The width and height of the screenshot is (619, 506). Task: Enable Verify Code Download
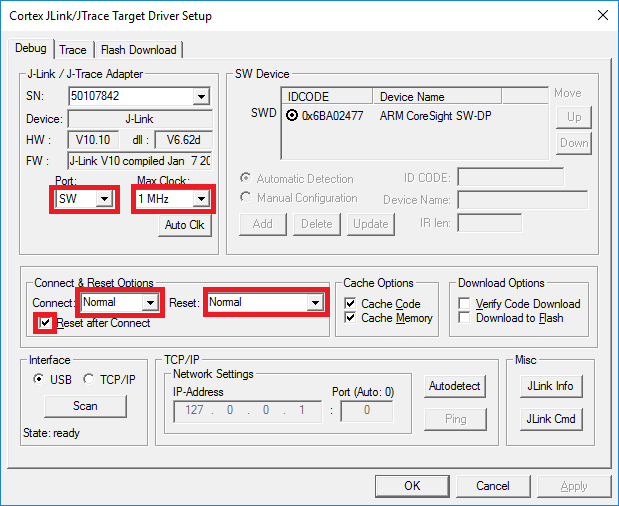464,304
